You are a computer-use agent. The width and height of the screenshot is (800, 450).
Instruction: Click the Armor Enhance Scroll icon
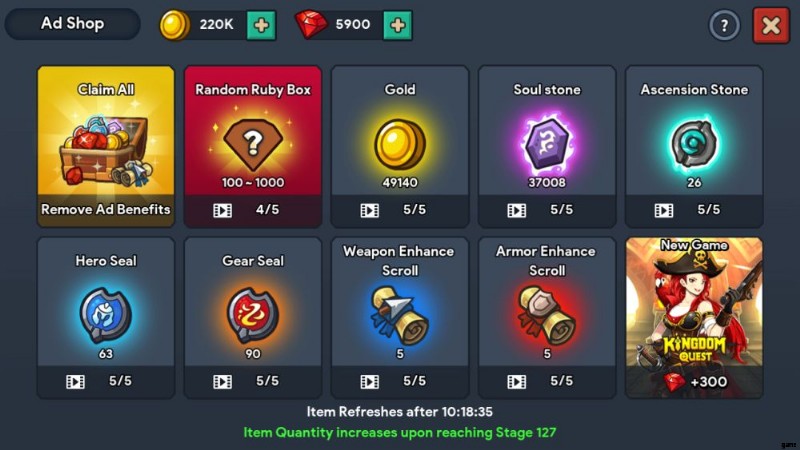(547, 316)
